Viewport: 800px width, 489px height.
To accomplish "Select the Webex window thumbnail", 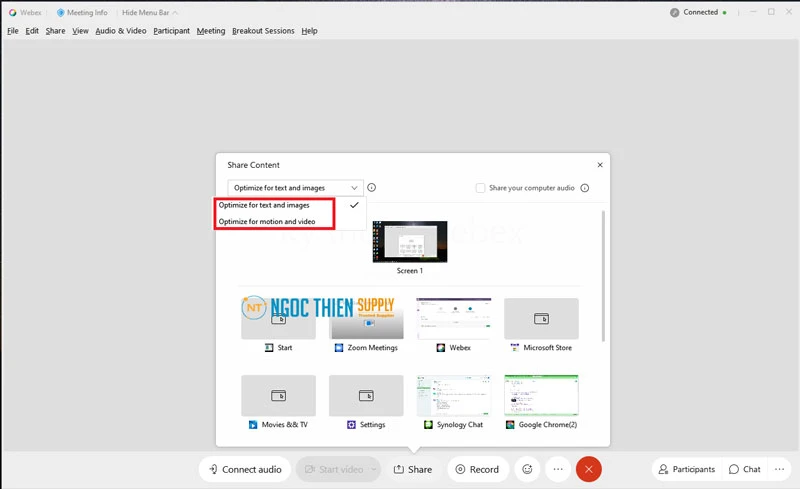I will (454, 319).
